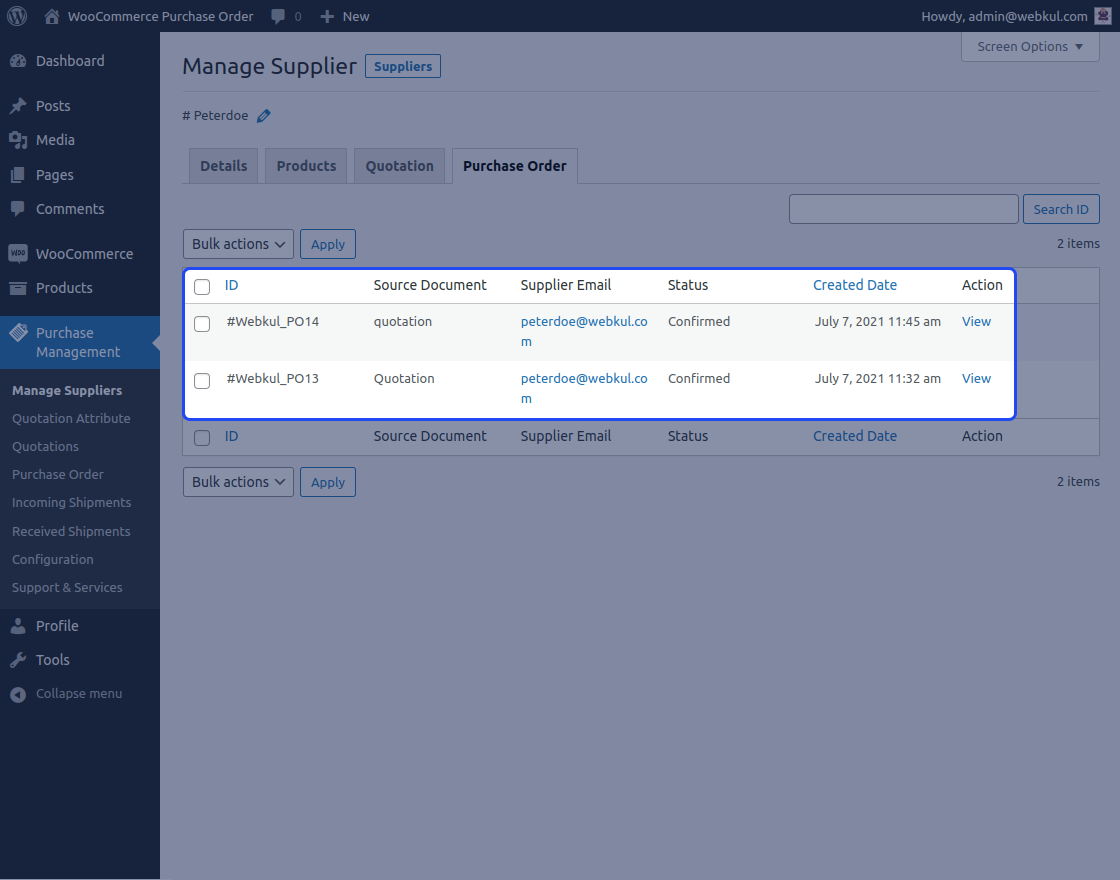View the #Webkul_PO14 purchase order
The height and width of the screenshot is (880, 1120).
coord(976,321)
